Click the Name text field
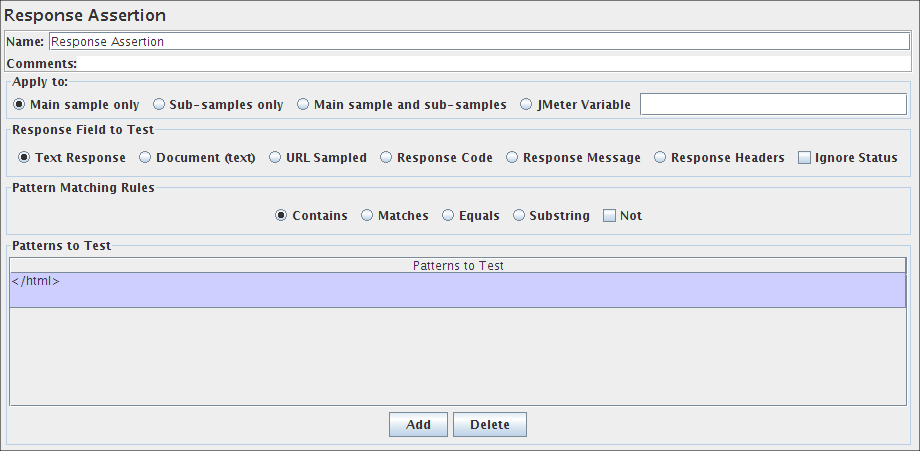 (478, 42)
